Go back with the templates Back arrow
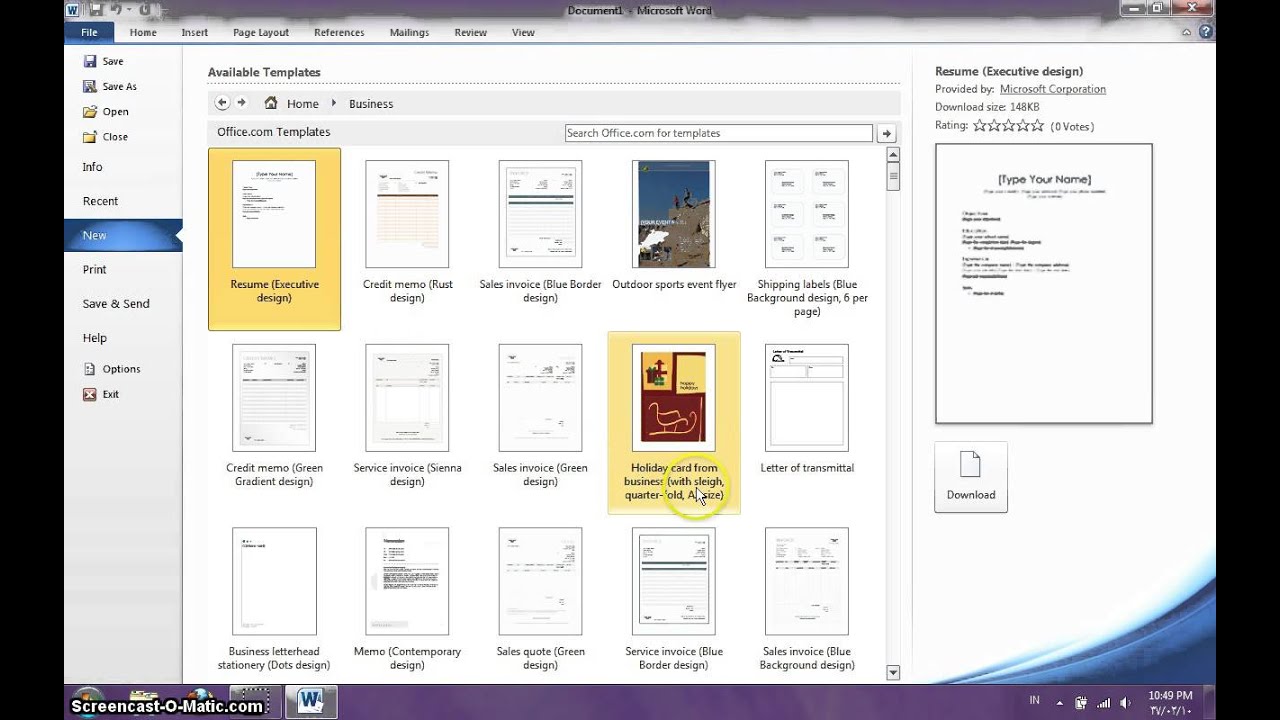This screenshot has width=1280, height=720. coord(222,103)
